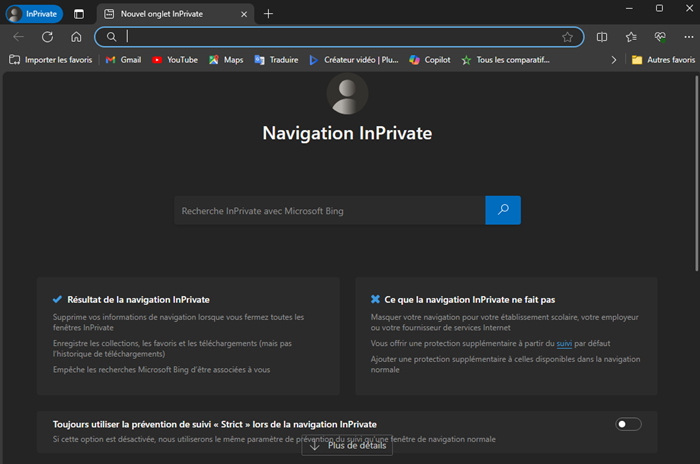Image resolution: width=700 pixels, height=464 pixels.
Task: Click the back navigation arrow
Action: (18, 37)
